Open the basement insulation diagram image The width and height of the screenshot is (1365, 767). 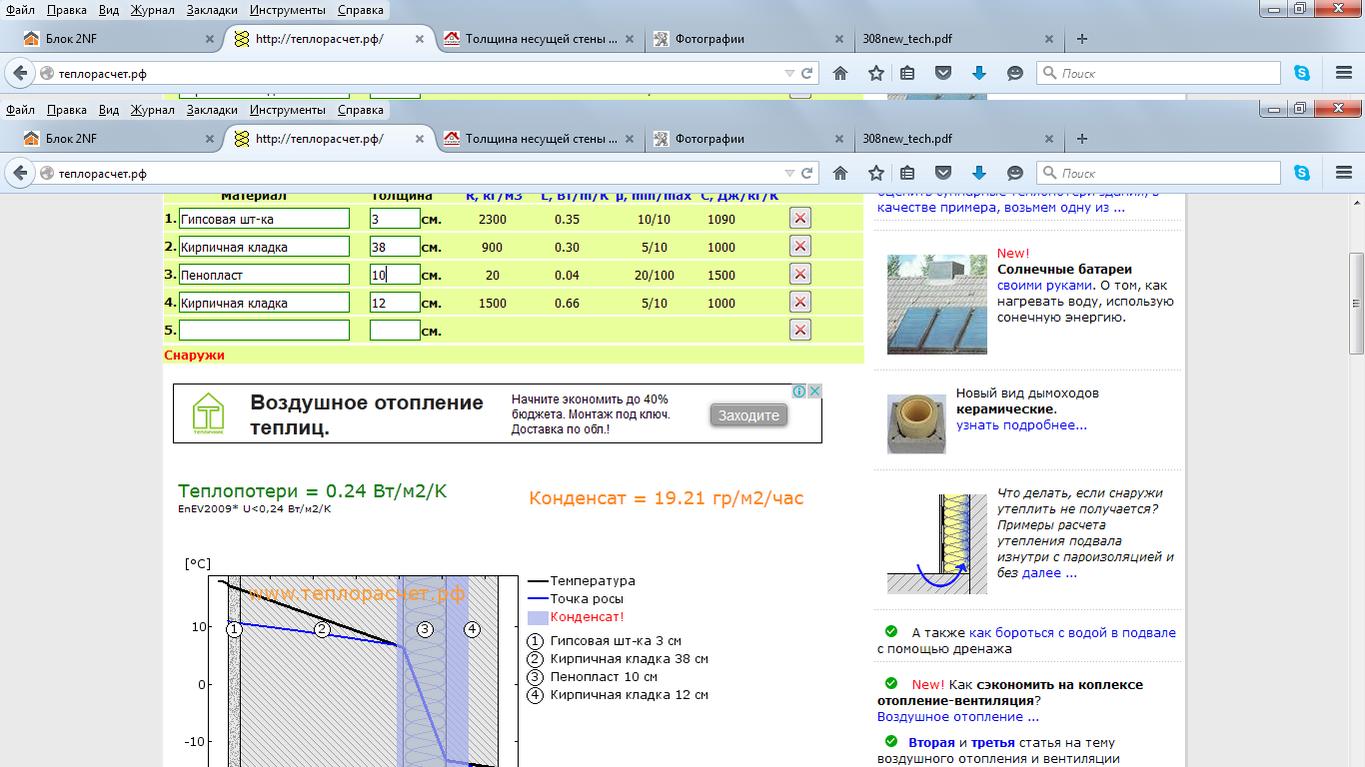click(936, 543)
